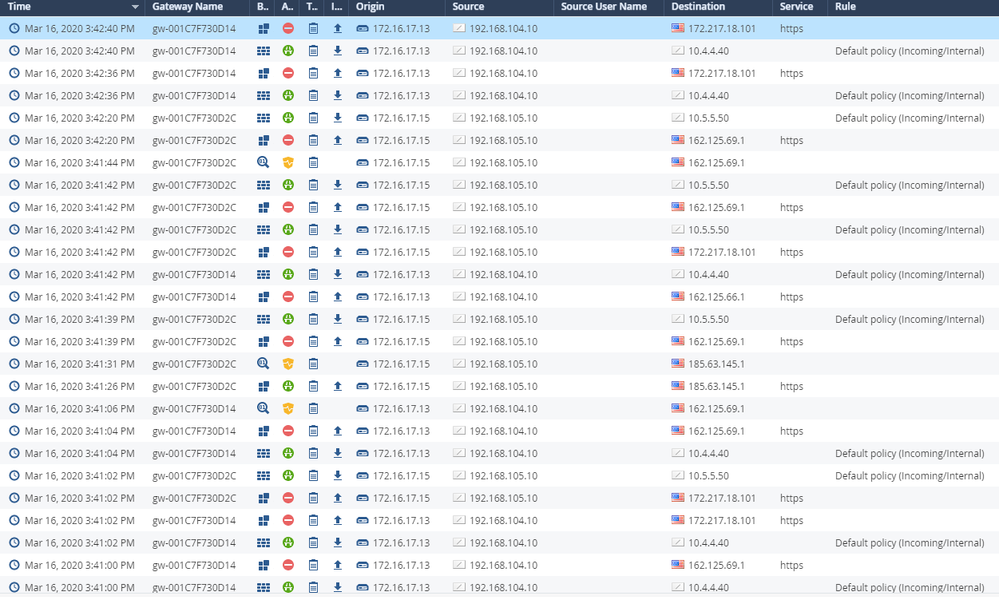The width and height of the screenshot is (999, 597).
Task: Sort by the Gateway Name column header
Action: tap(187, 7)
